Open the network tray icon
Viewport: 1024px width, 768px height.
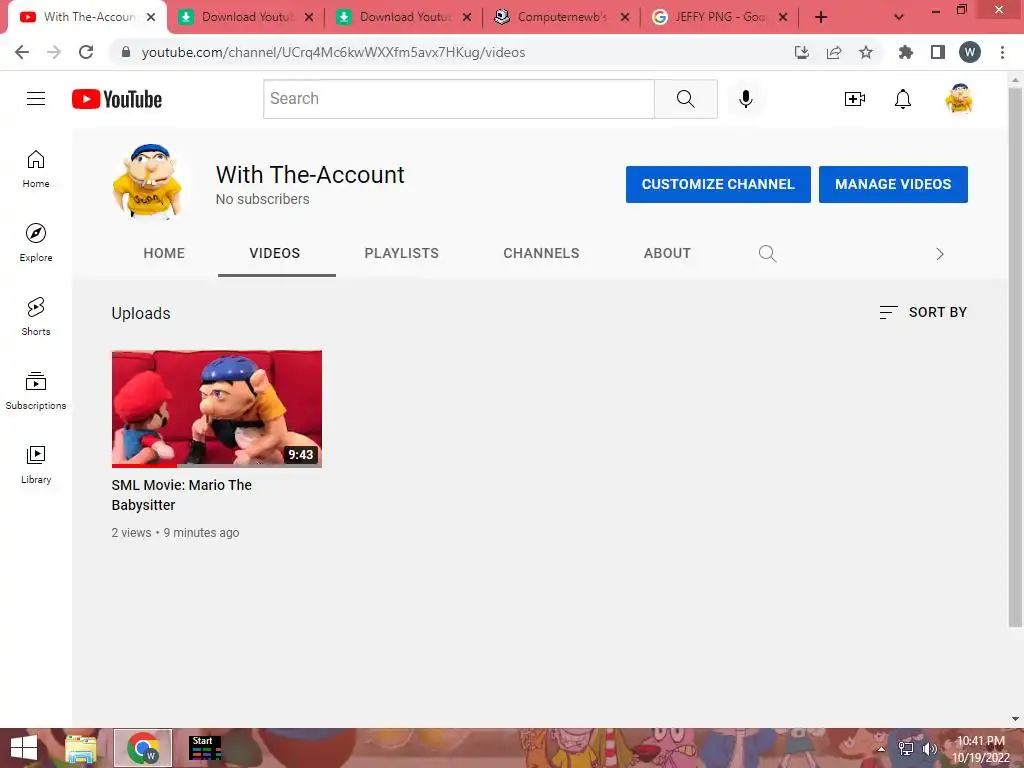point(906,748)
